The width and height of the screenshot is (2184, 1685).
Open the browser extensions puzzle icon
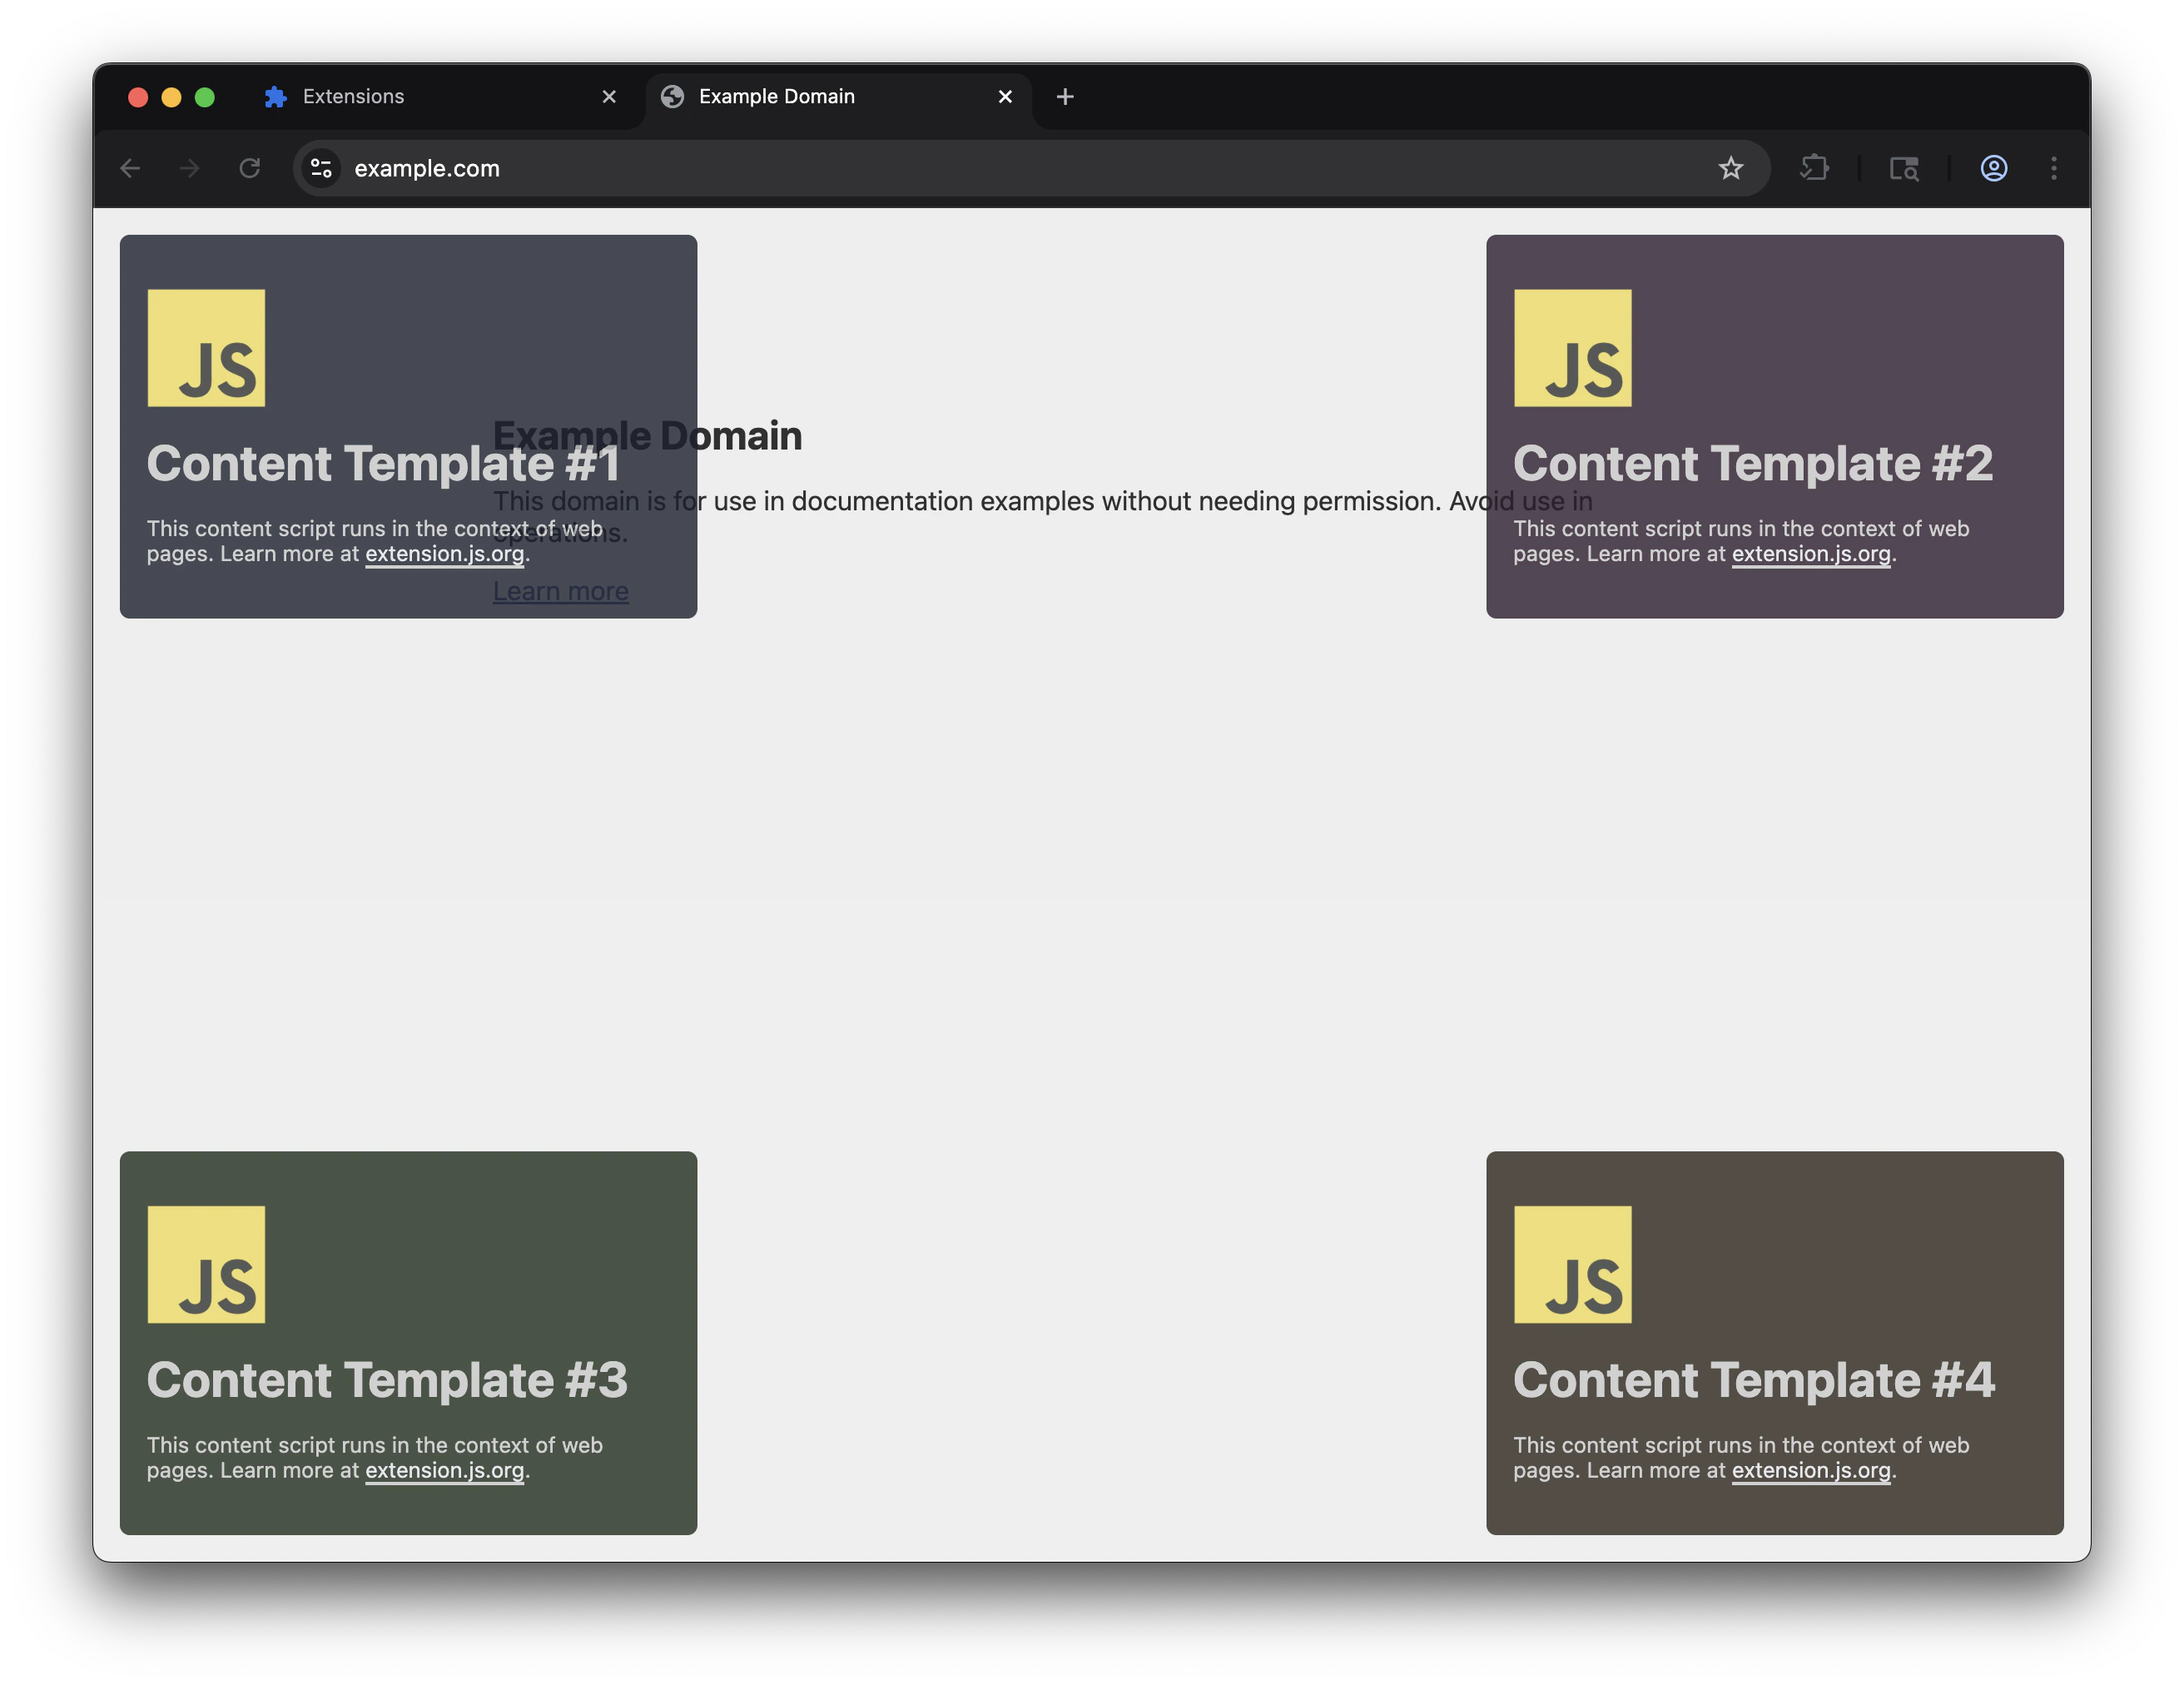pos(1815,168)
